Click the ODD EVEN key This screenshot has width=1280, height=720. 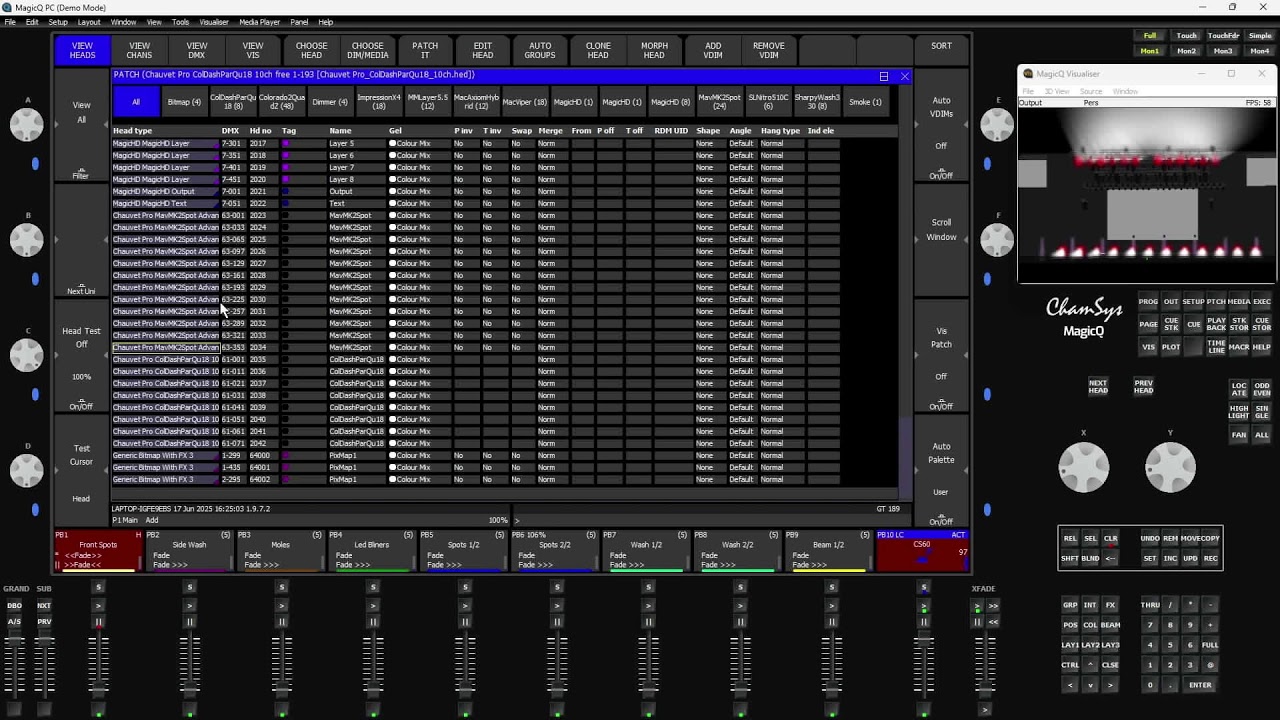click(x=1262, y=389)
